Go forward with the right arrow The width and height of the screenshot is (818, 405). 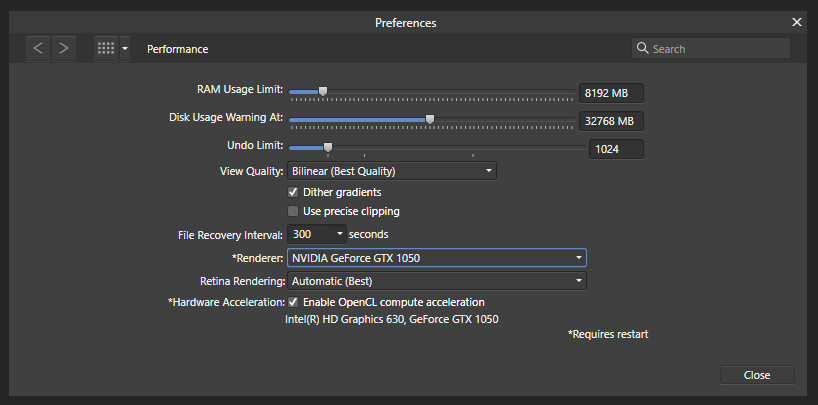(64, 49)
